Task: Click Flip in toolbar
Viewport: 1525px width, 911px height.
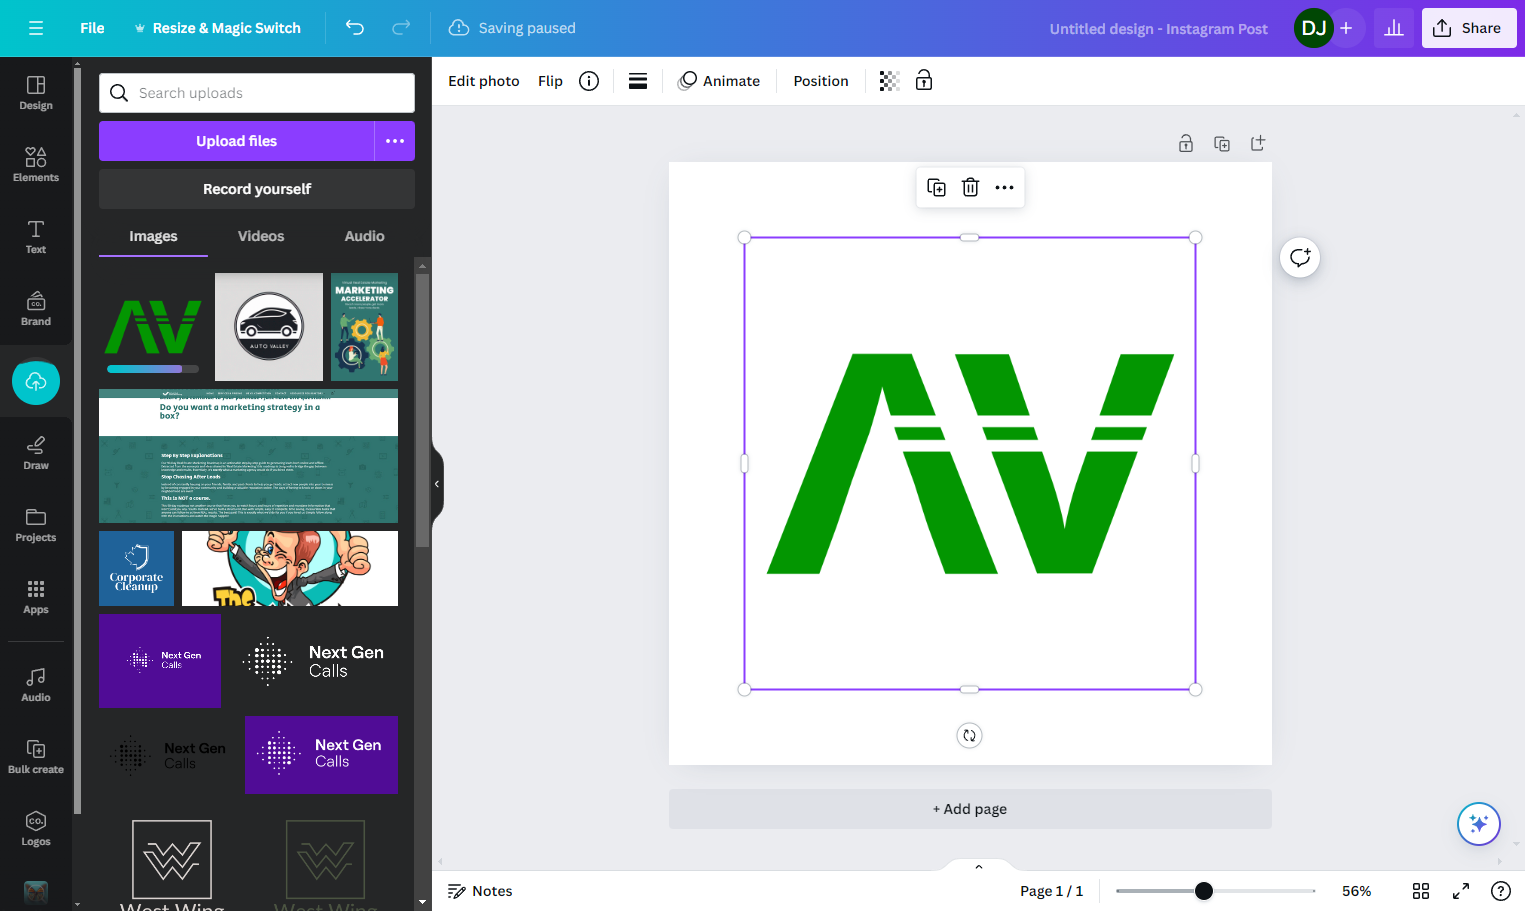Action: (x=550, y=81)
